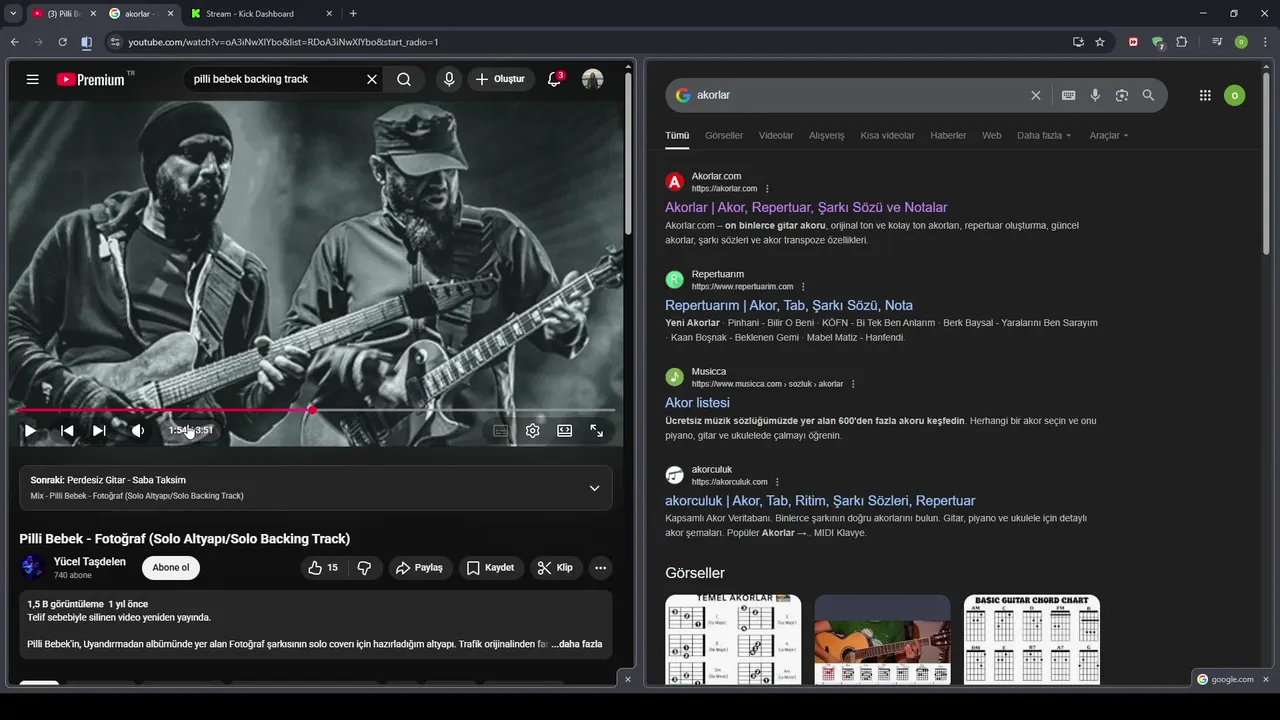
Task: Open YouTube notifications bell
Action: click(555, 79)
